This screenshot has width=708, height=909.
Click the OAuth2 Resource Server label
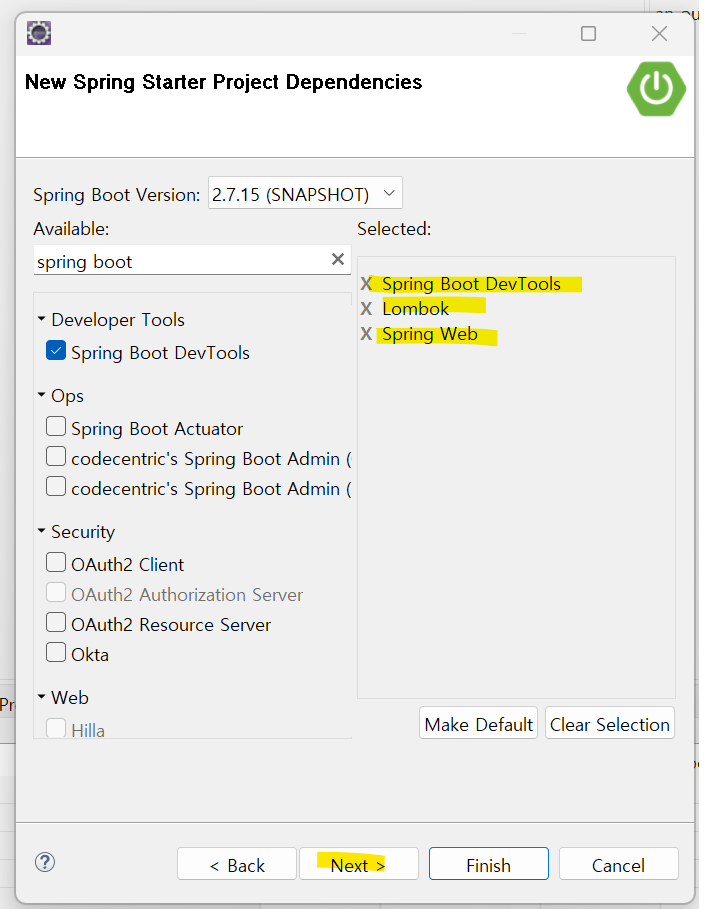click(171, 625)
